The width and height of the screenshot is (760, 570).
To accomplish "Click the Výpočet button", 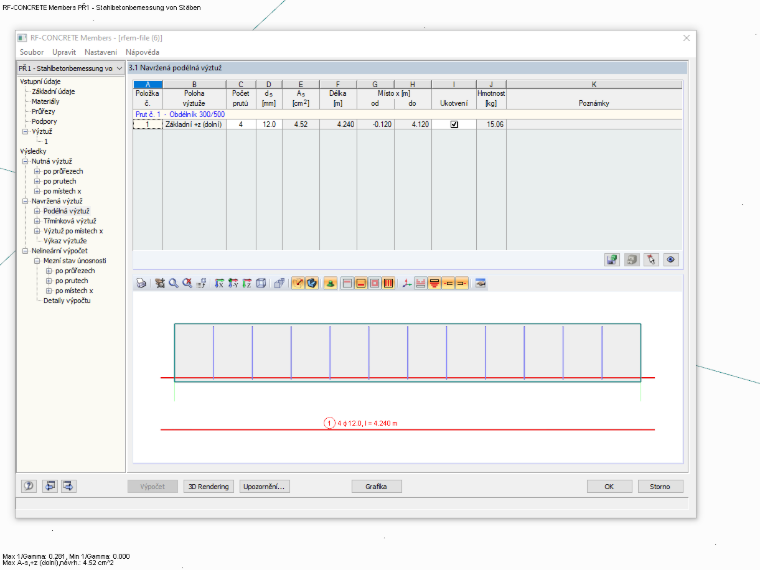I will tap(152, 486).
